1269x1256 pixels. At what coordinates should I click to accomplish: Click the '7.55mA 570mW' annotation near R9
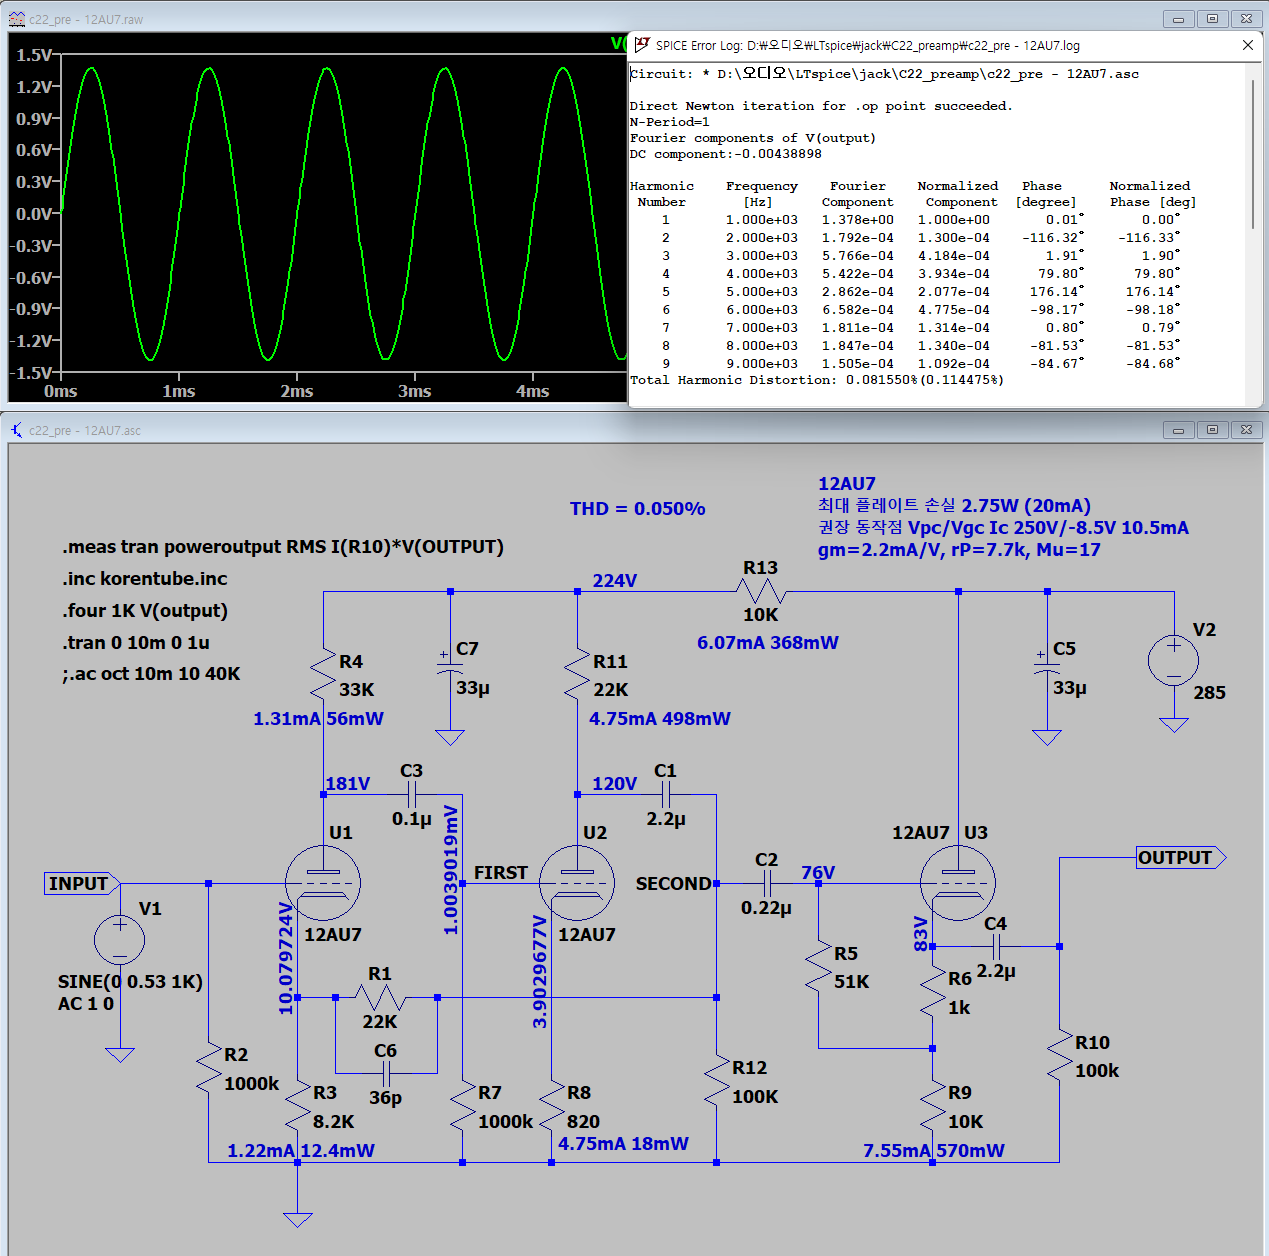[x=934, y=1151]
